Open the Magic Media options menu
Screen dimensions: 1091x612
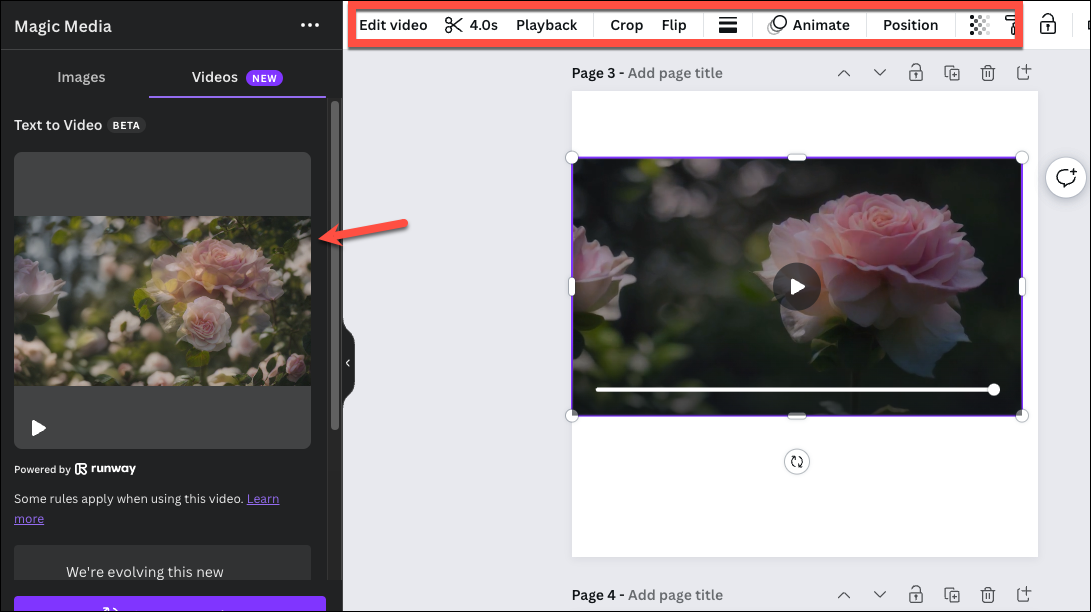coord(309,25)
